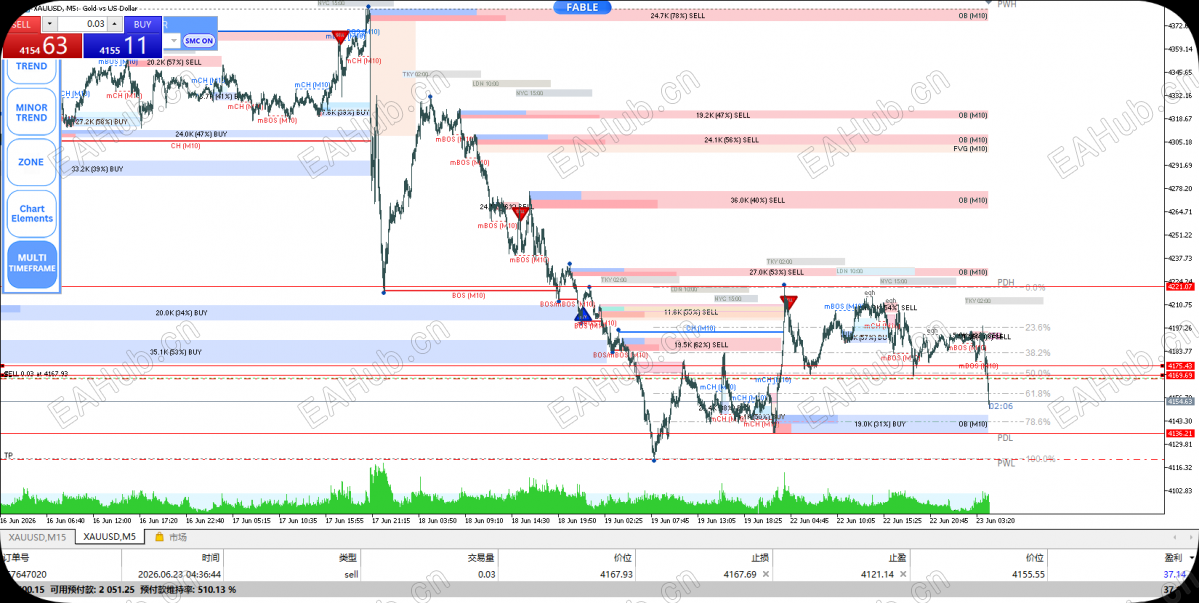Click the 4136.21 price tag on right axis
The width and height of the screenshot is (1199, 603).
point(1181,433)
